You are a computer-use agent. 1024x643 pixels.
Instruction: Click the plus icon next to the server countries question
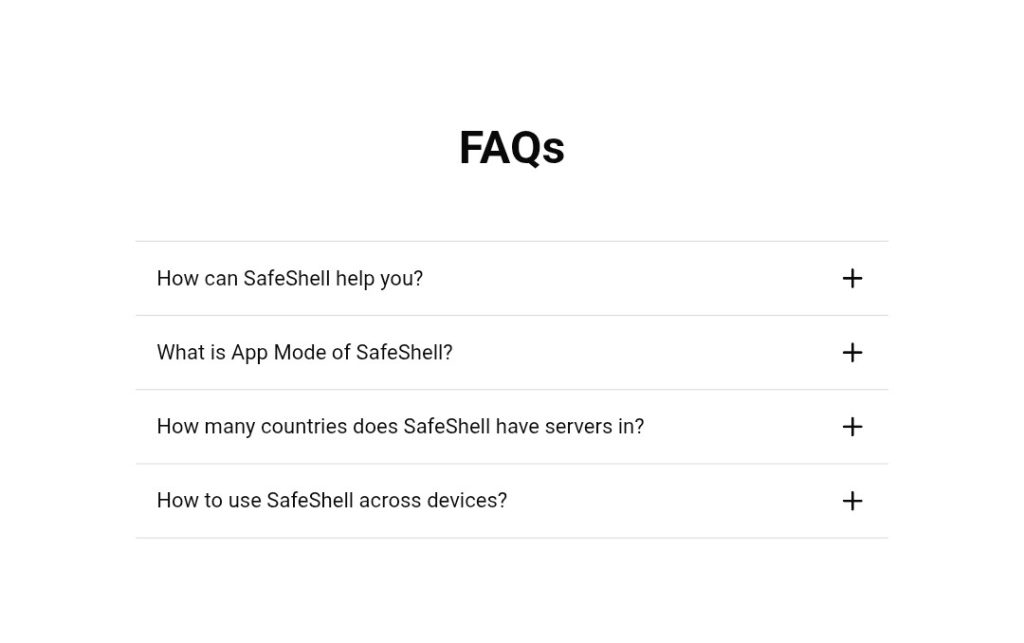click(852, 427)
